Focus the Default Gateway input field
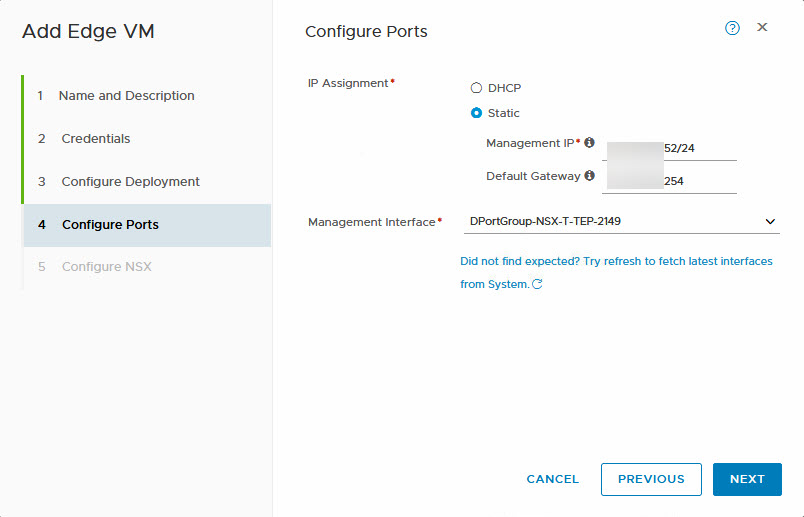Image resolution: width=804 pixels, height=517 pixels. point(670,181)
